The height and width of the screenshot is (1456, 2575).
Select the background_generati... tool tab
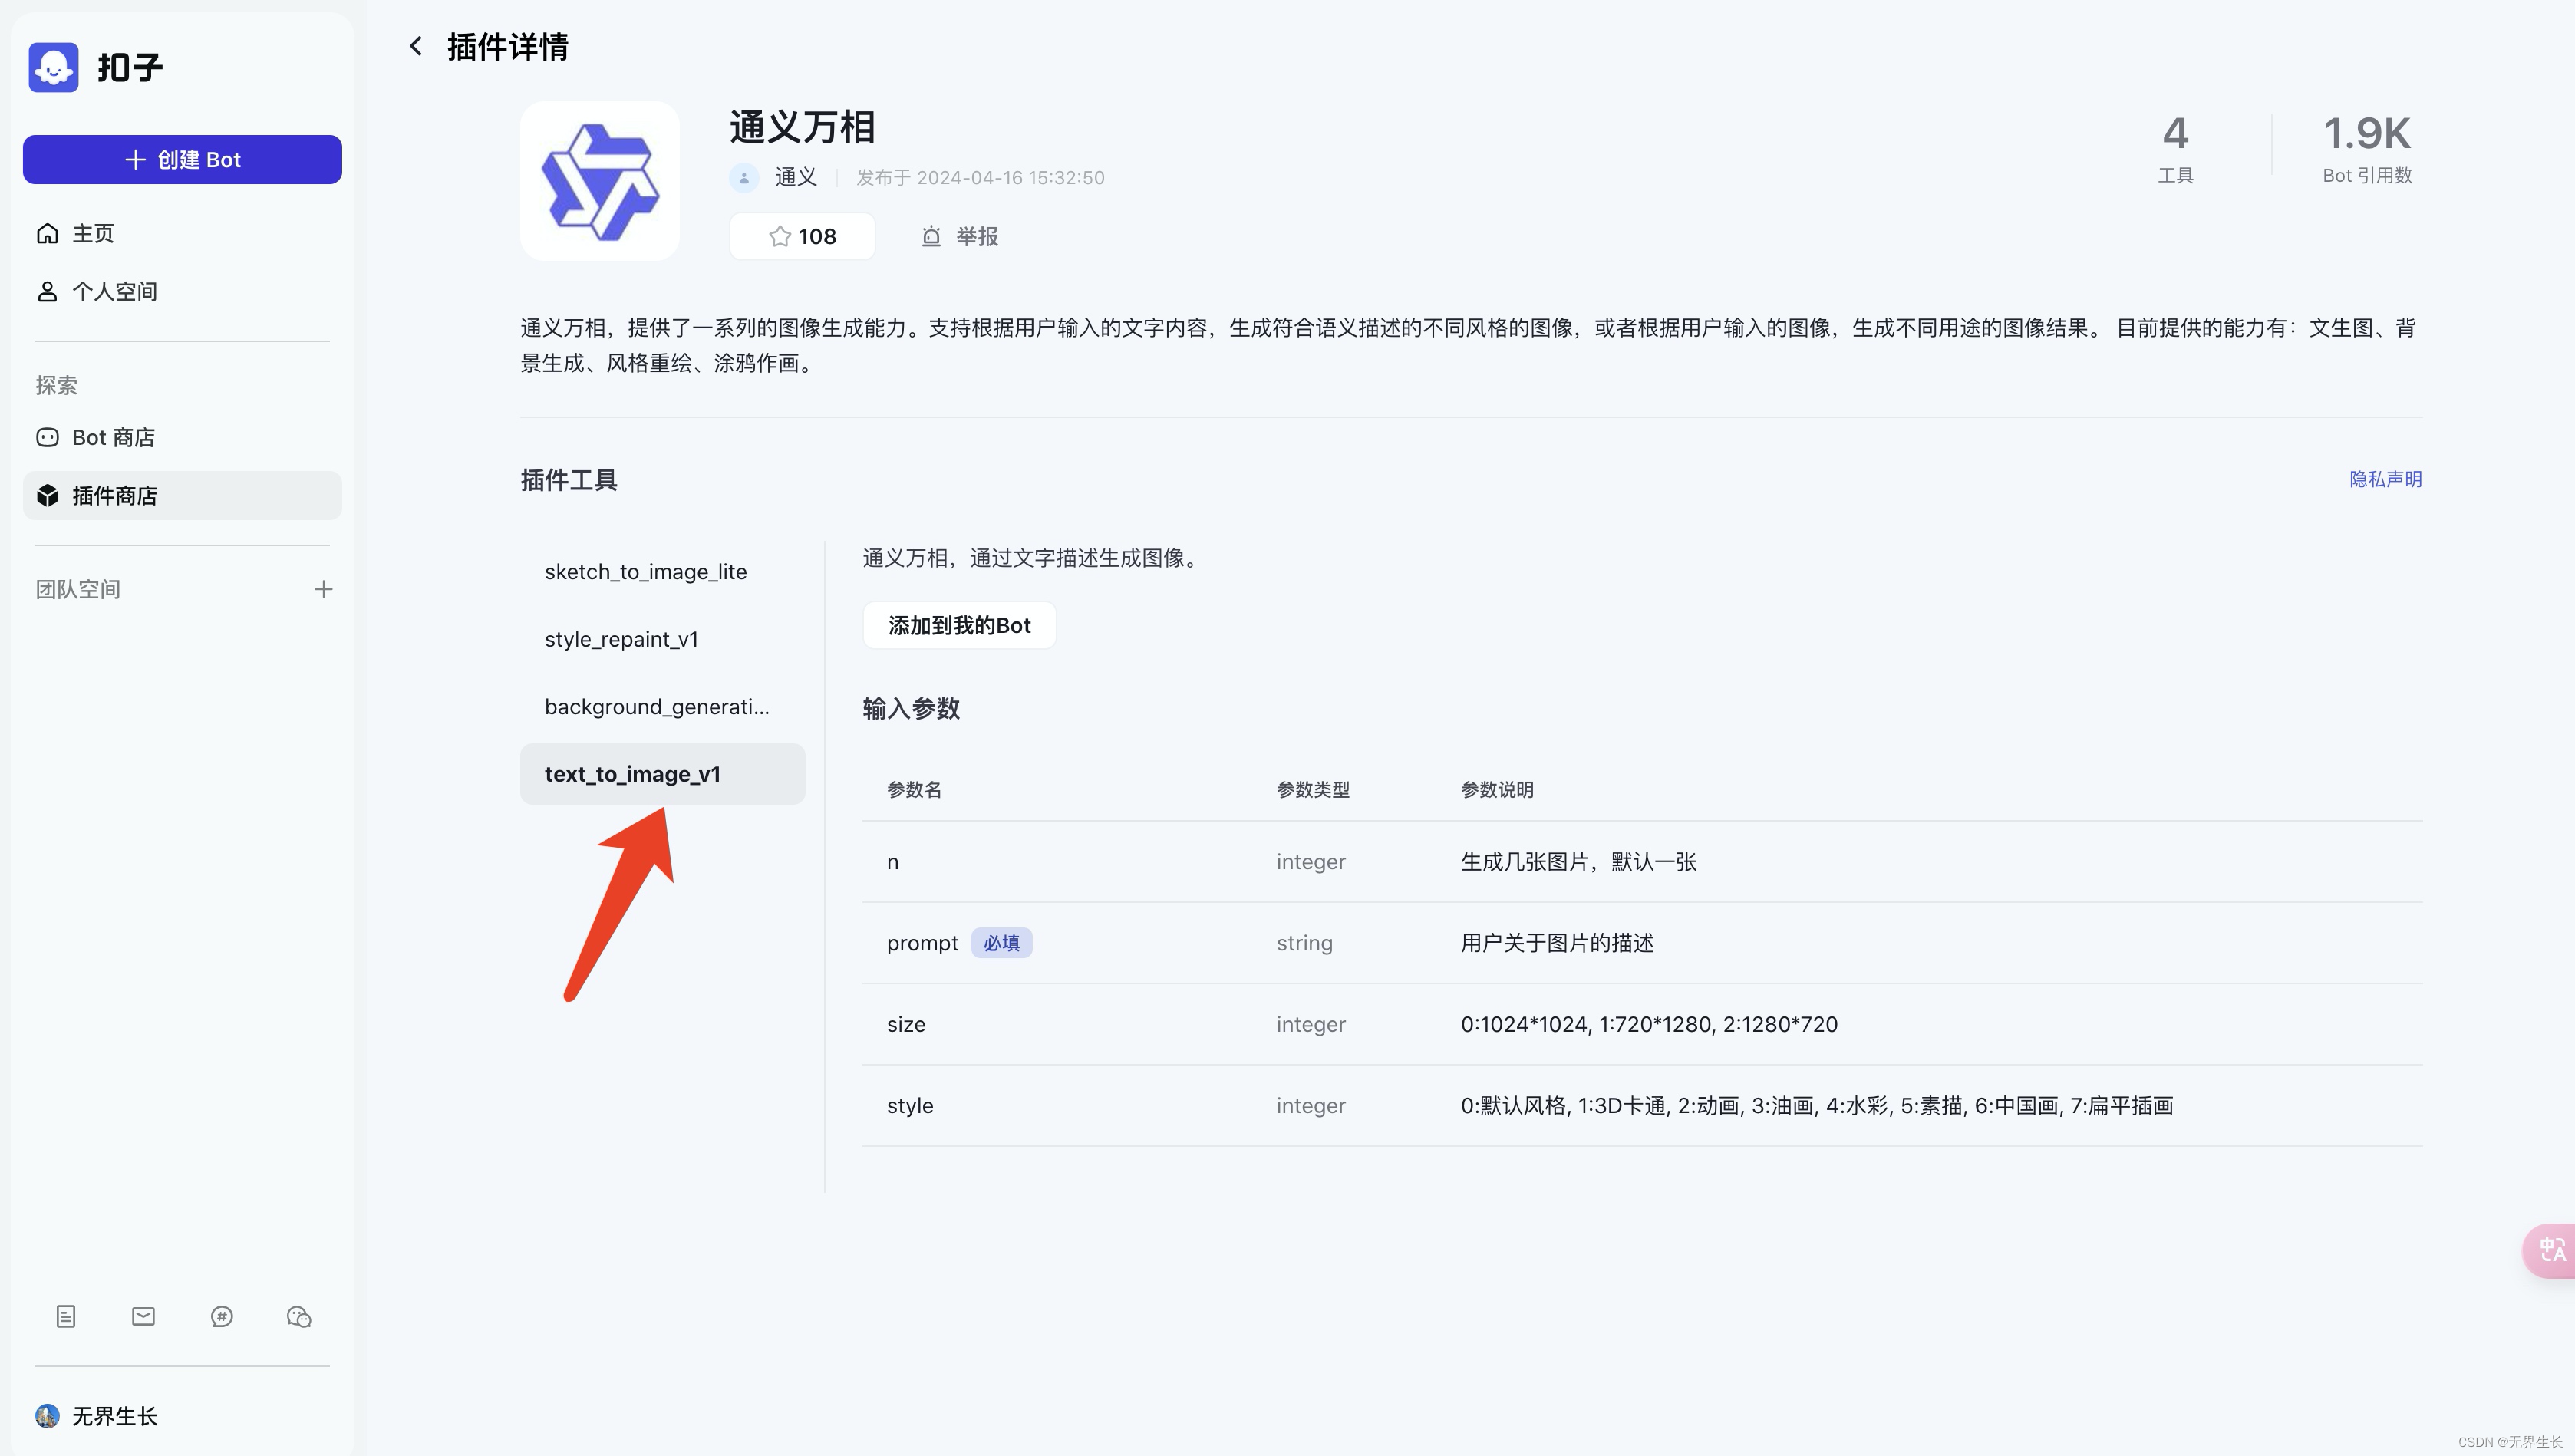coord(662,706)
